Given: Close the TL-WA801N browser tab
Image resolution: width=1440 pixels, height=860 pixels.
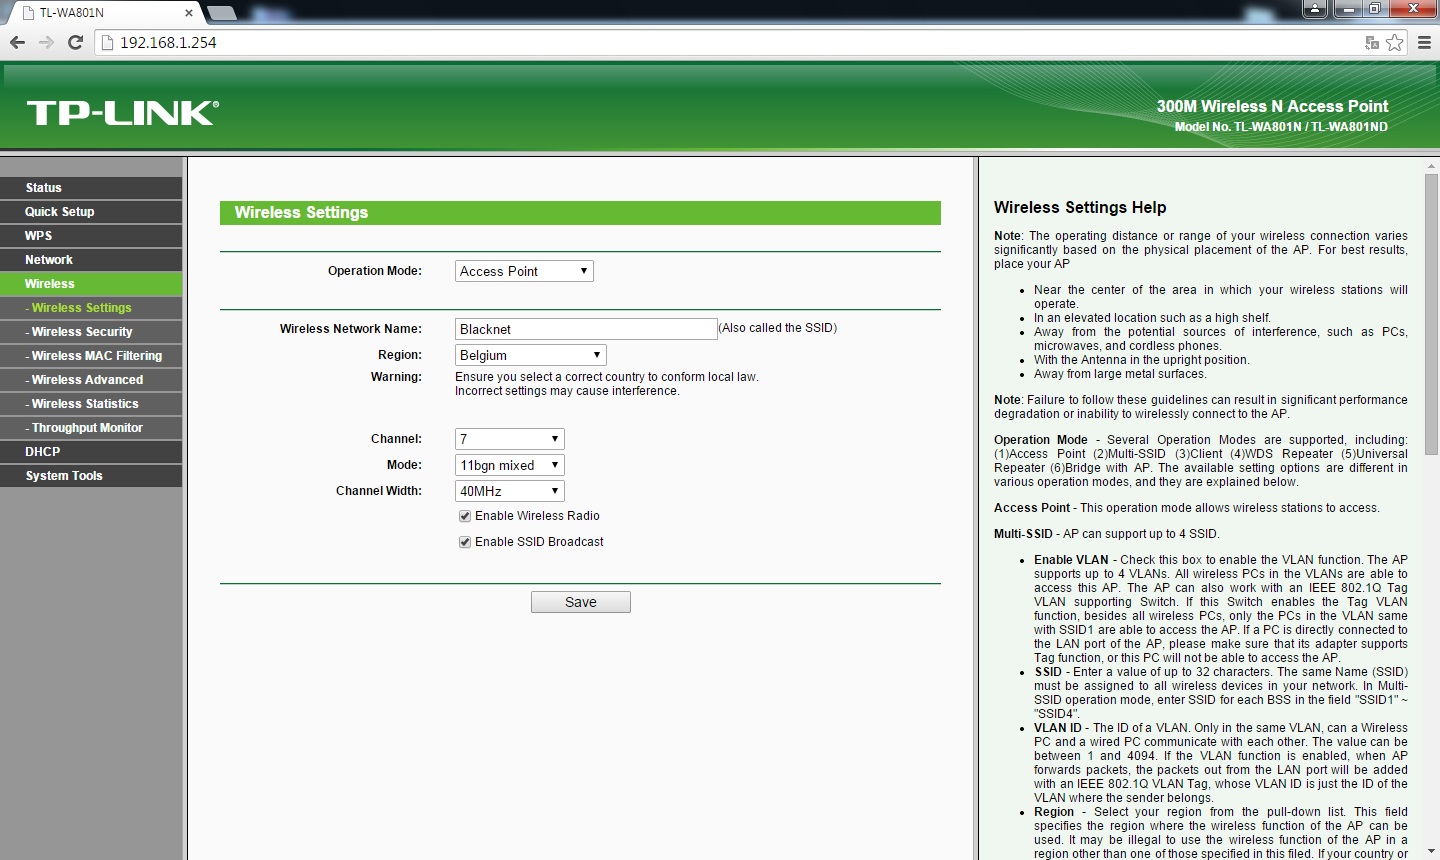Looking at the screenshot, I should 189,13.
